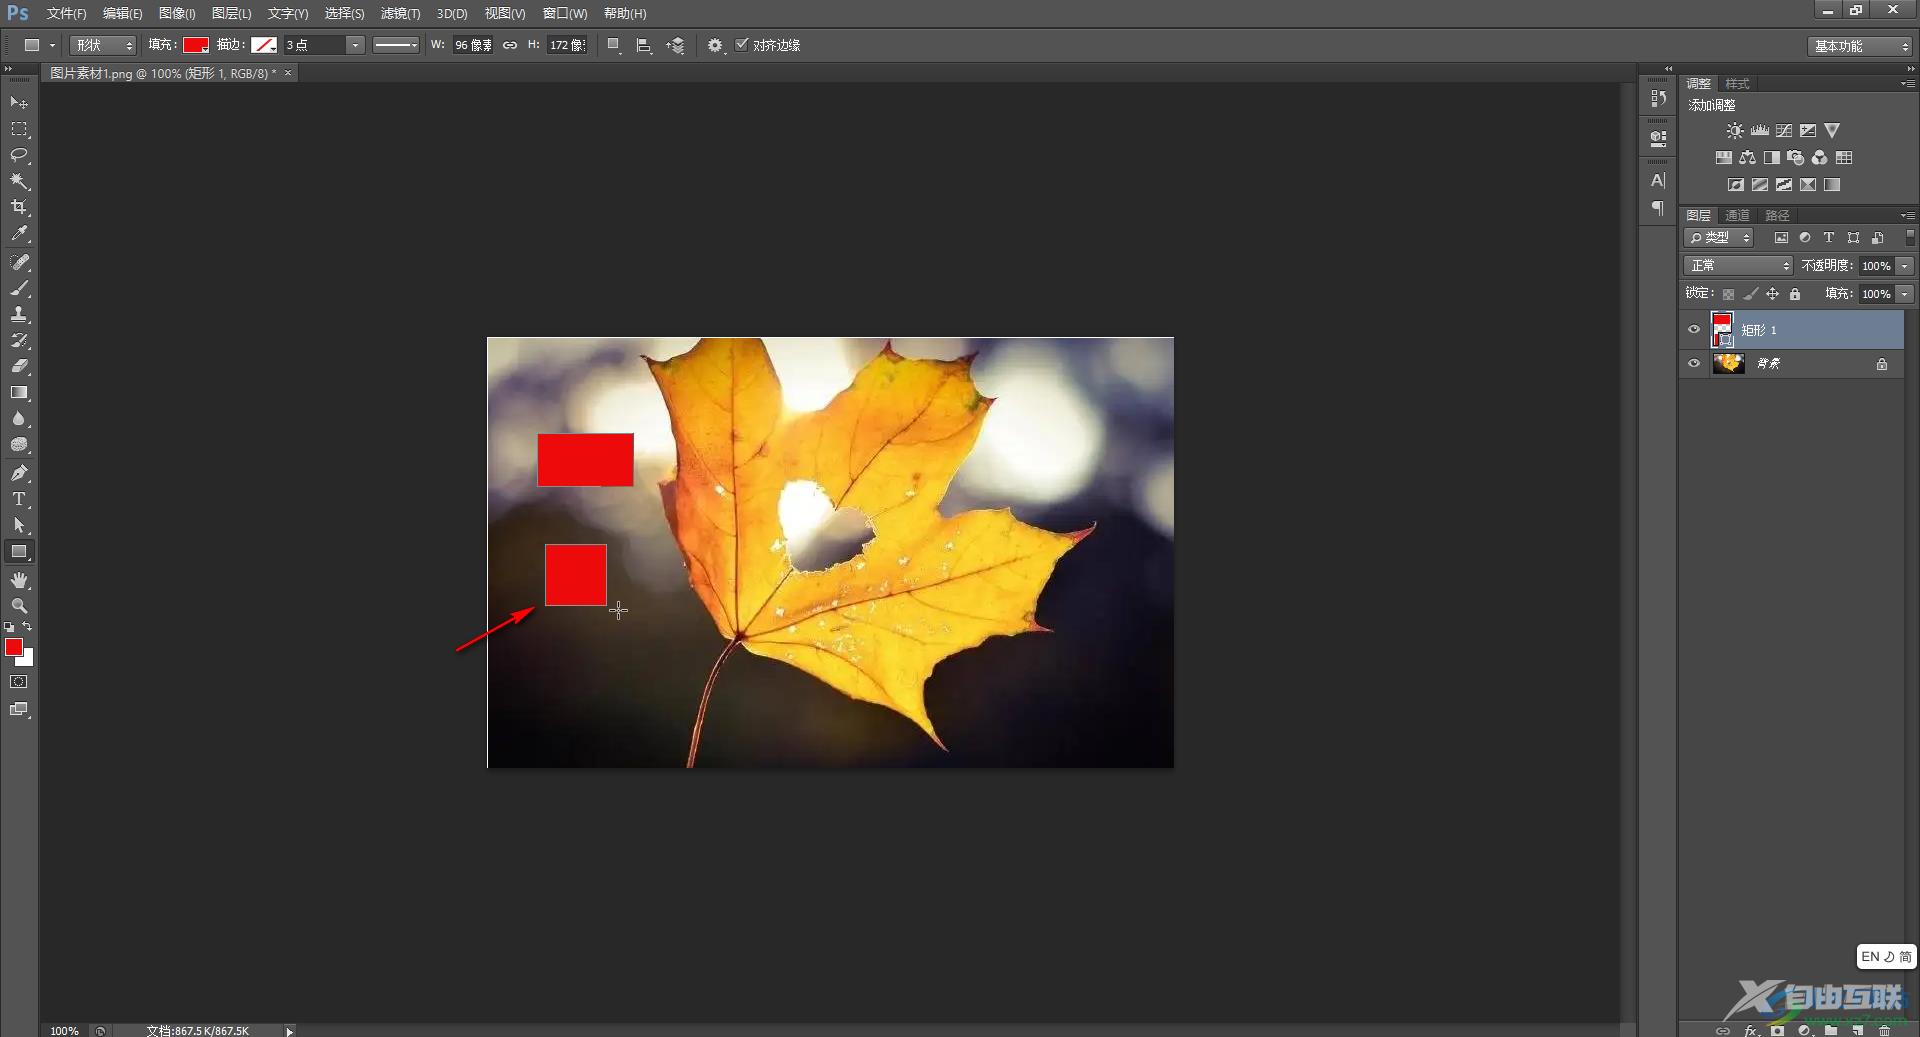This screenshot has height=1037, width=1920.
Task: Toggle lock image pixels
Action: [x=1750, y=294]
